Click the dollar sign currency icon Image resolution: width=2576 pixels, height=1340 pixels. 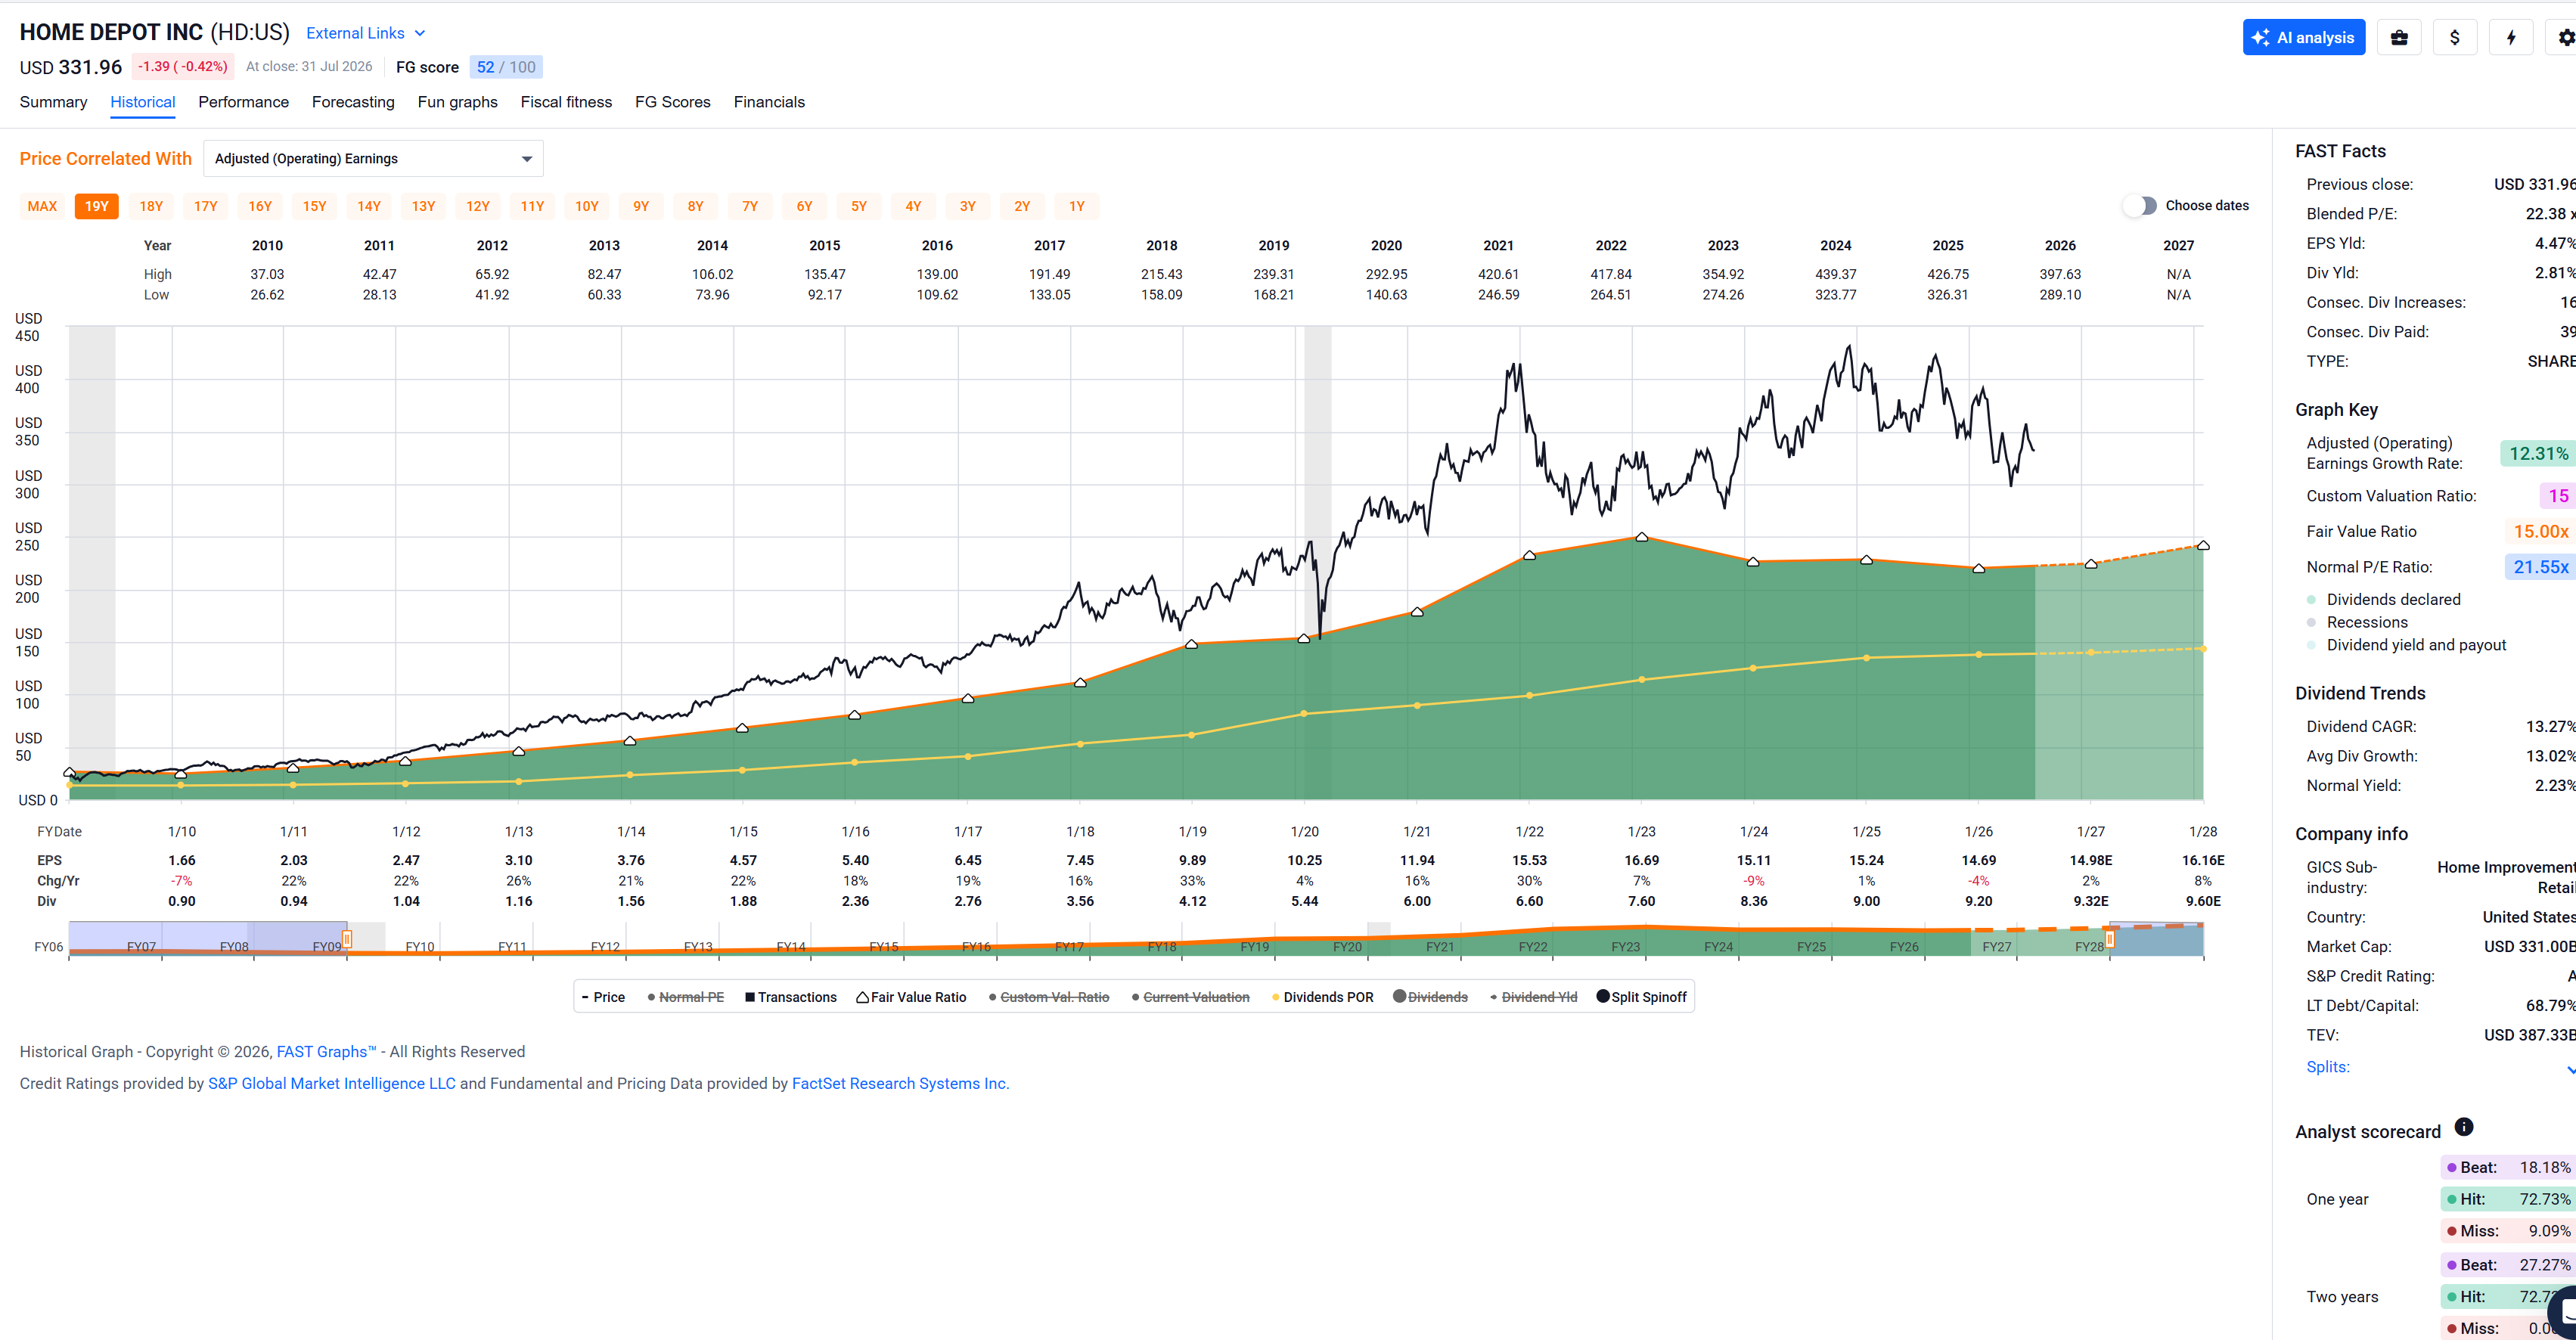click(x=2454, y=38)
